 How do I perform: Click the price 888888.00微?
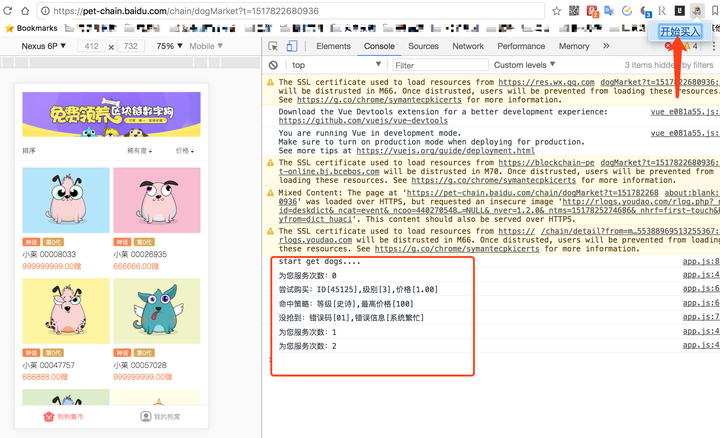click(45, 377)
